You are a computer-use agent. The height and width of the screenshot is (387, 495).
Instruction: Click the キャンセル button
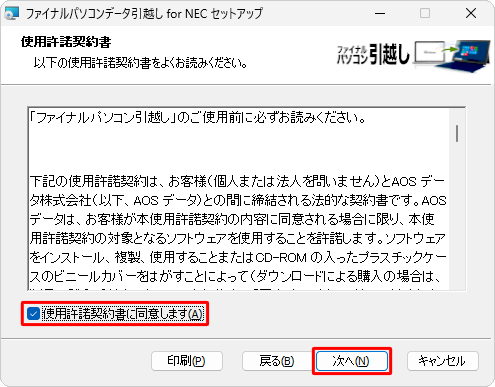coord(443,361)
